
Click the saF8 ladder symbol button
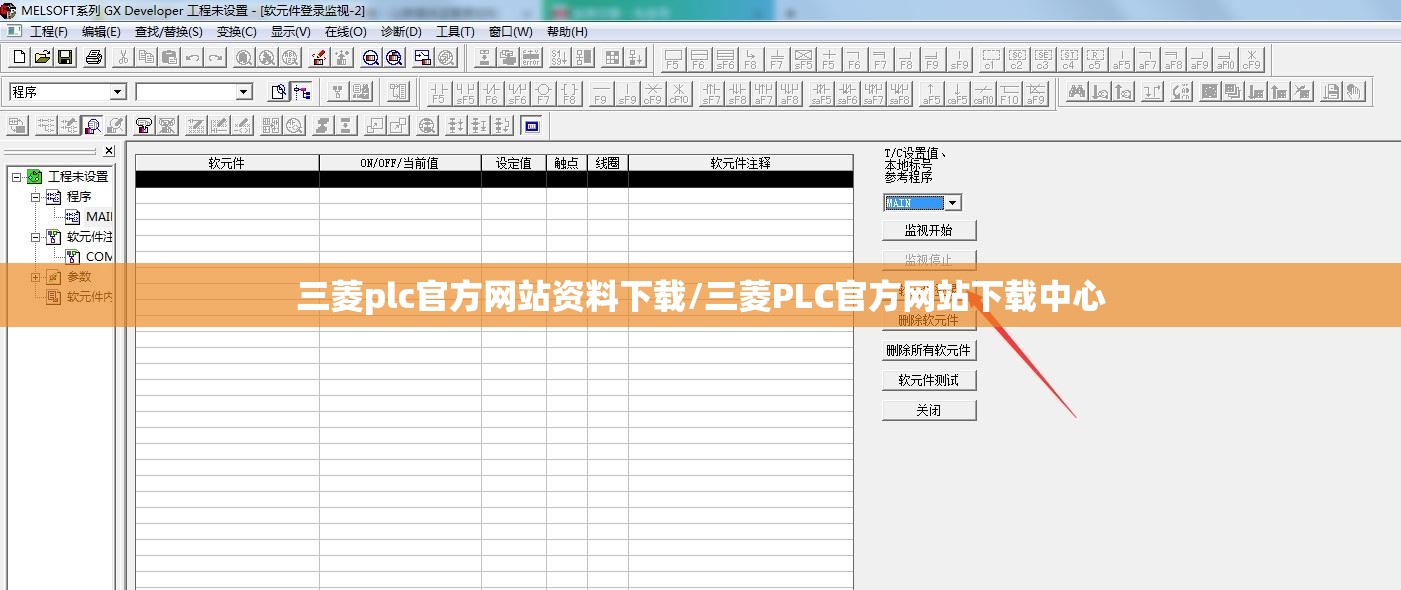click(x=899, y=93)
